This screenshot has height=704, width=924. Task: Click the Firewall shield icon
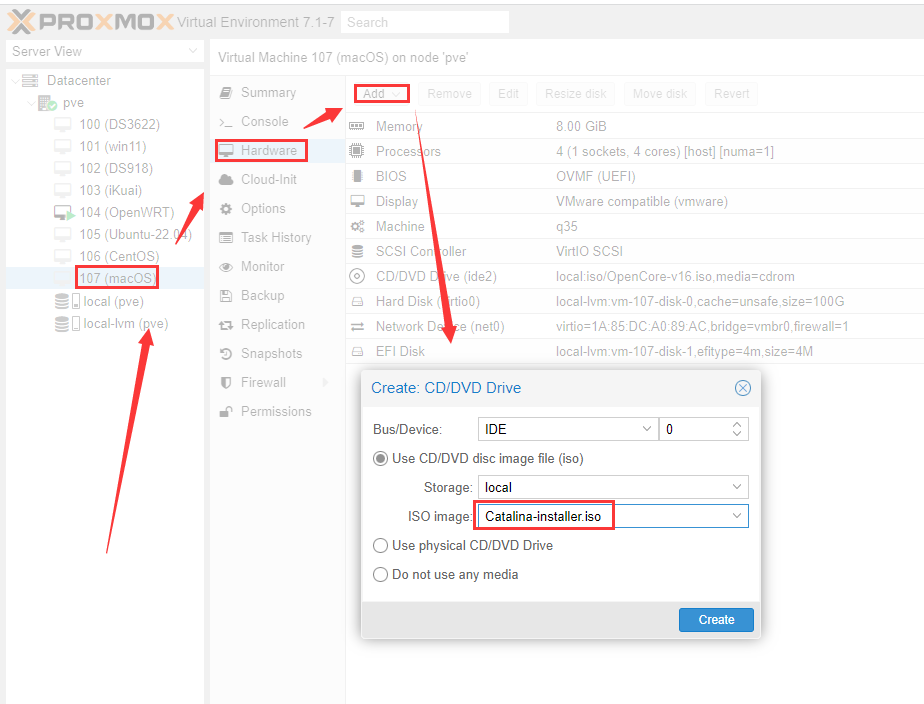[x=225, y=383]
